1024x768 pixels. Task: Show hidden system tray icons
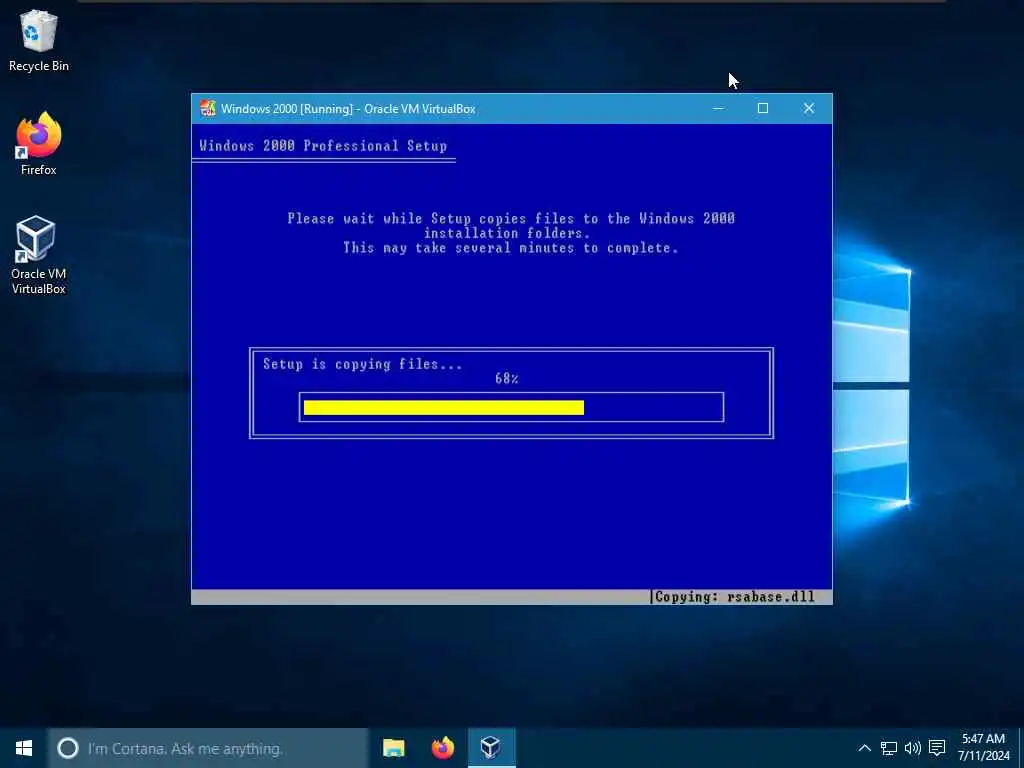click(x=864, y=748)
